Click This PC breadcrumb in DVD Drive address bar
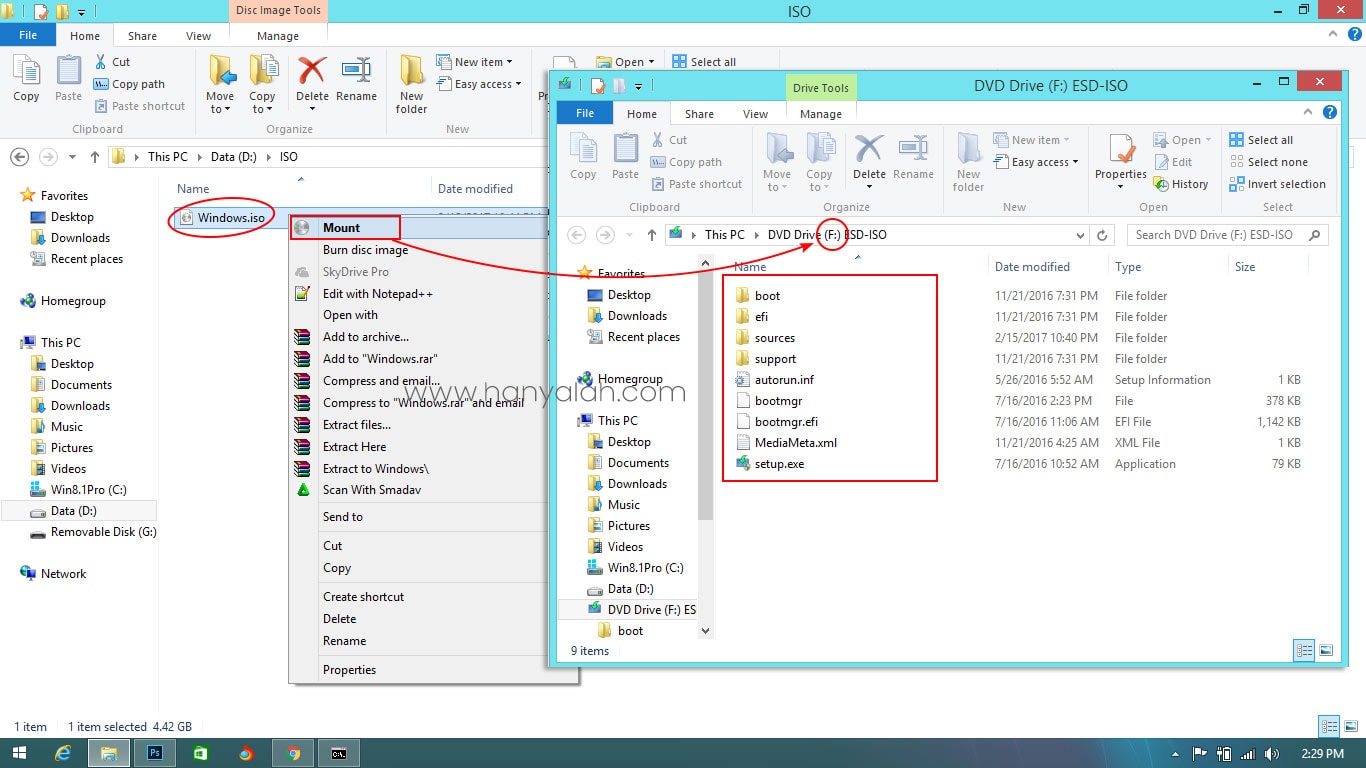The image size is (1366, 768). [725, 235]
